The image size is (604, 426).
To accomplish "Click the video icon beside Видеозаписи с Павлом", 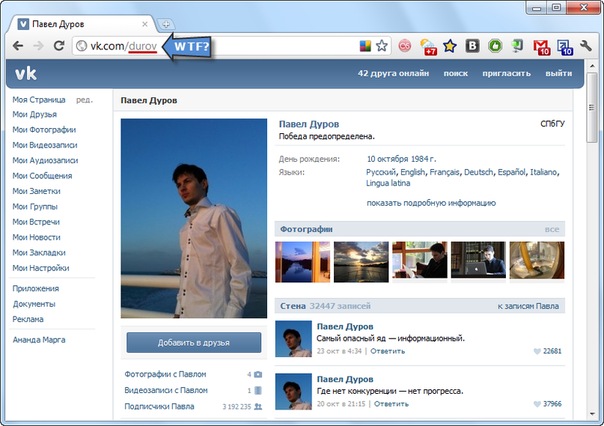I will [258, 390].
